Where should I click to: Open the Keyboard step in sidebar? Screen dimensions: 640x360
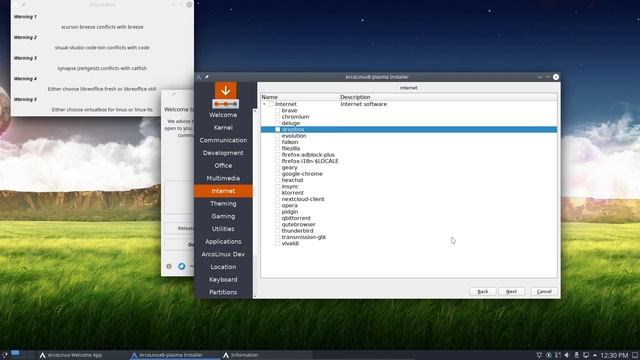(223, 280)
